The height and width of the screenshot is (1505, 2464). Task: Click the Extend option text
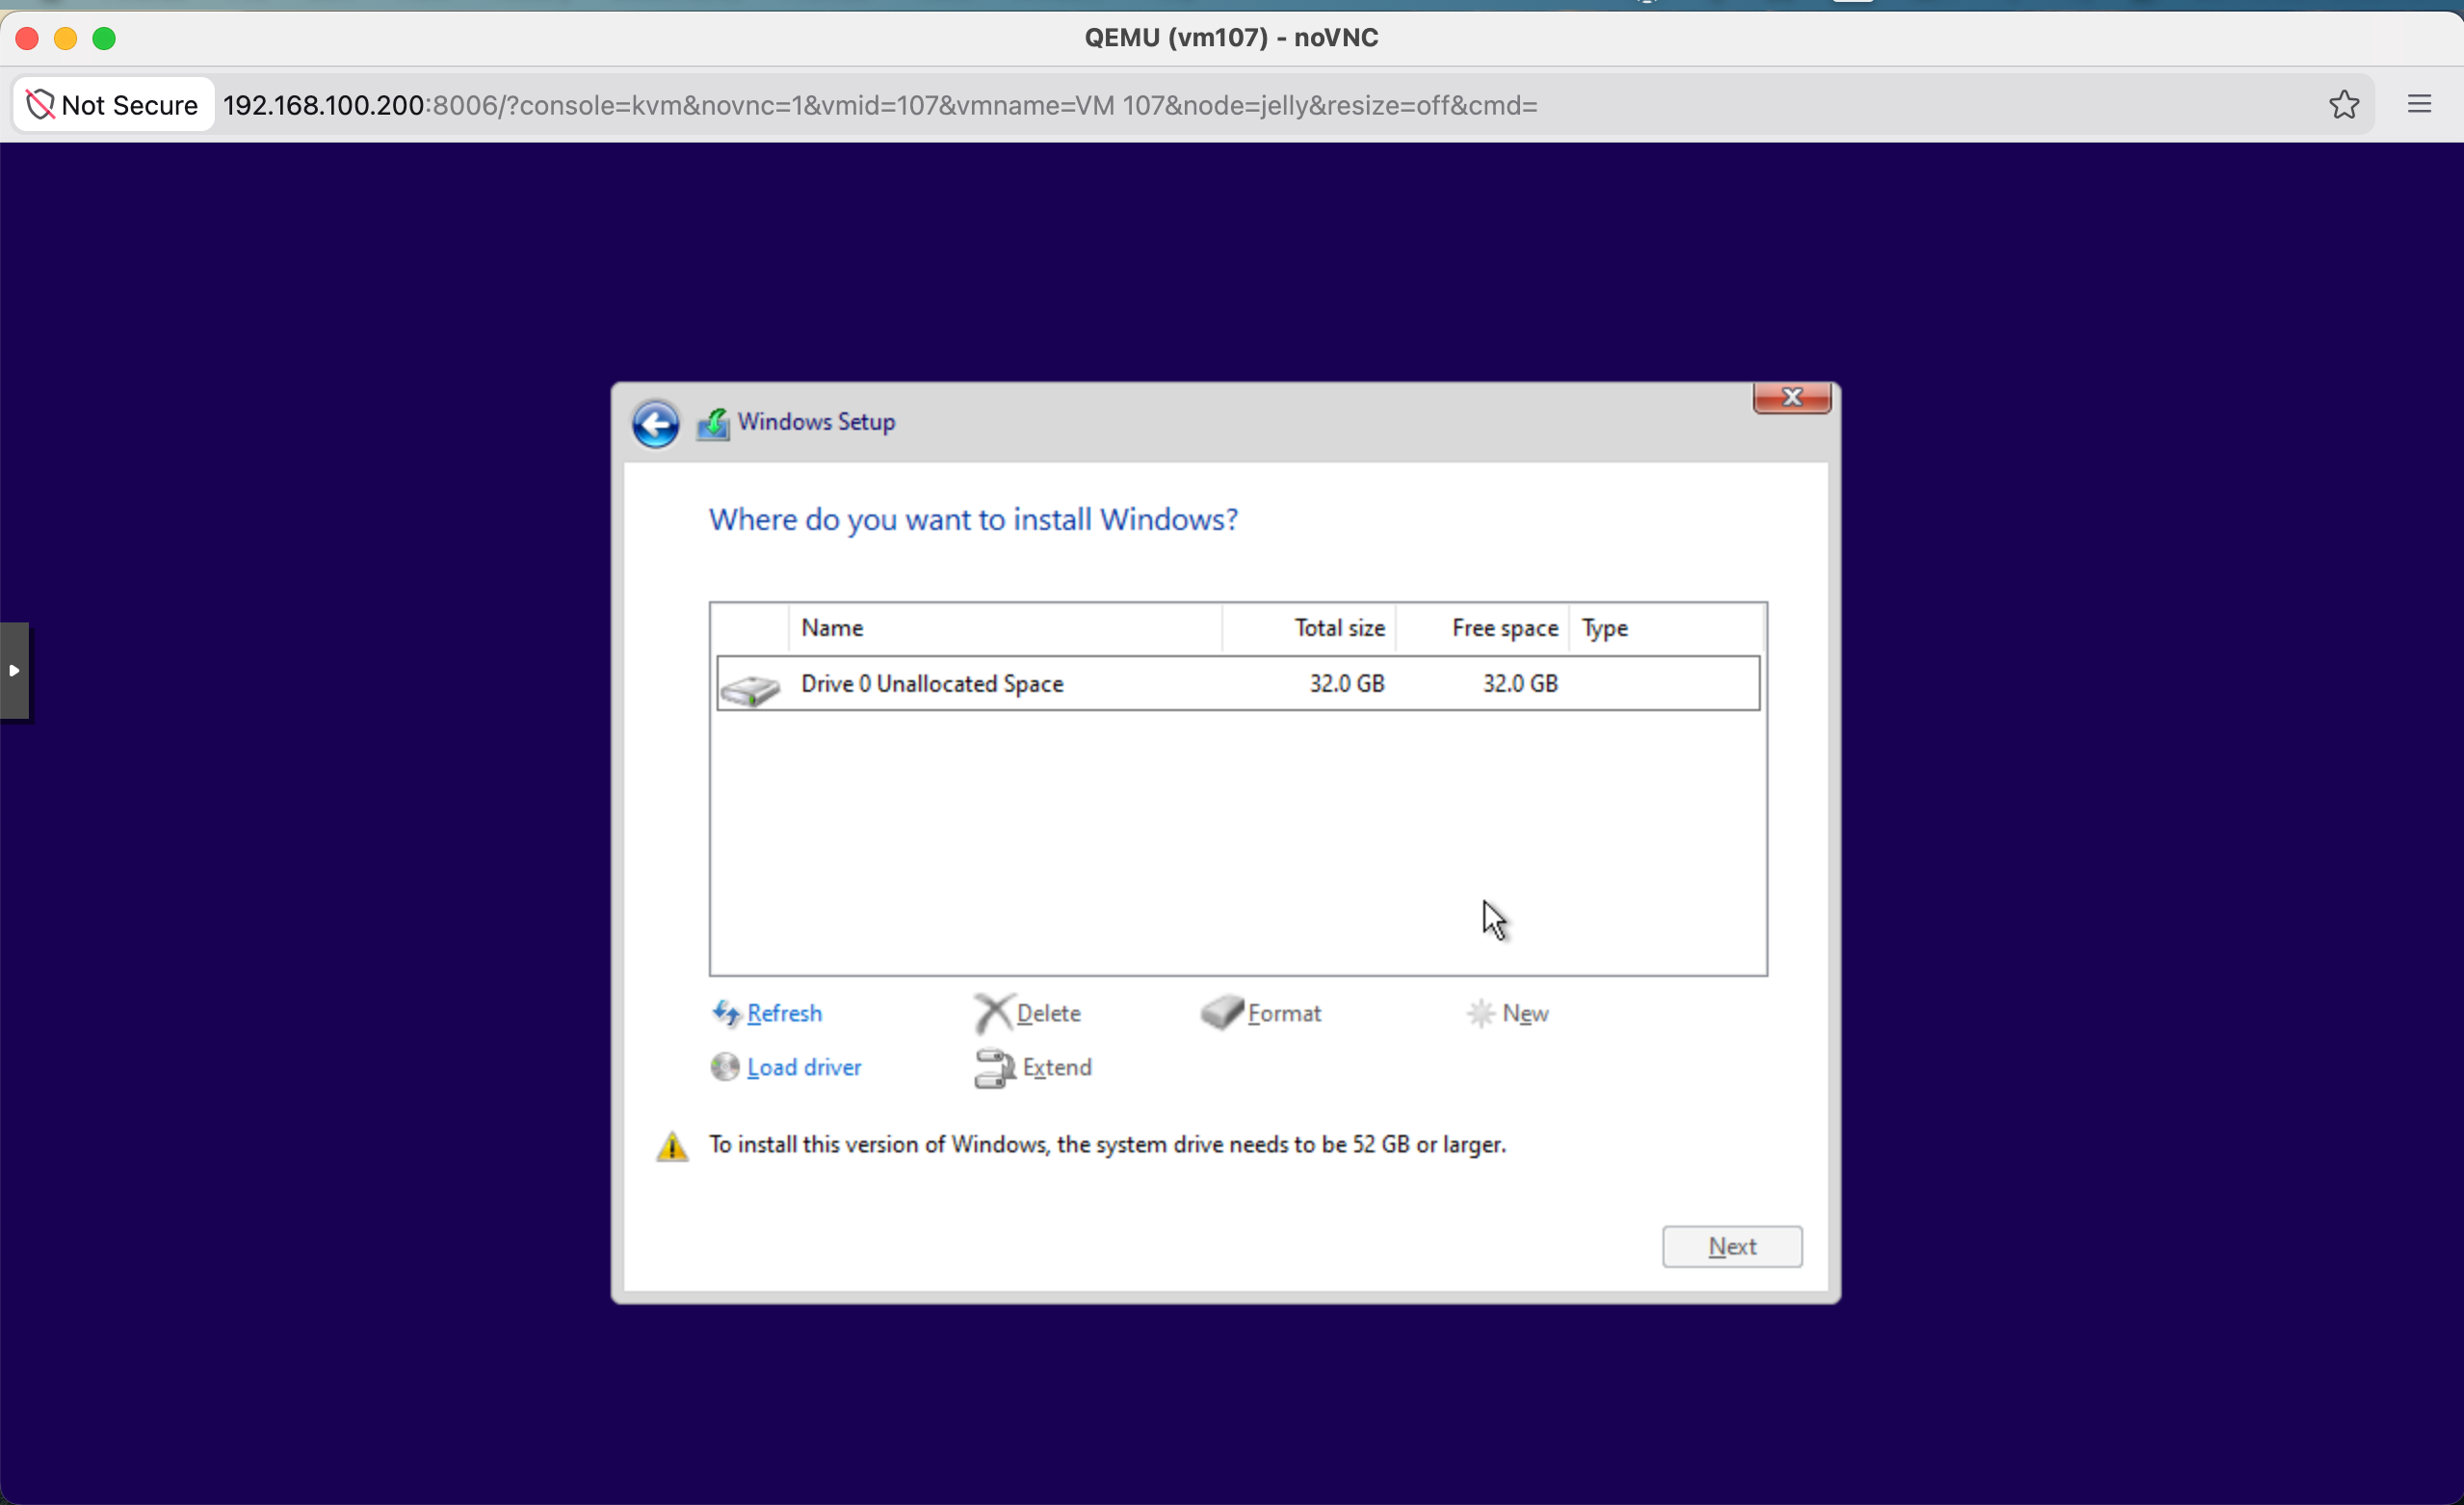click(x=1057, y=1067)
